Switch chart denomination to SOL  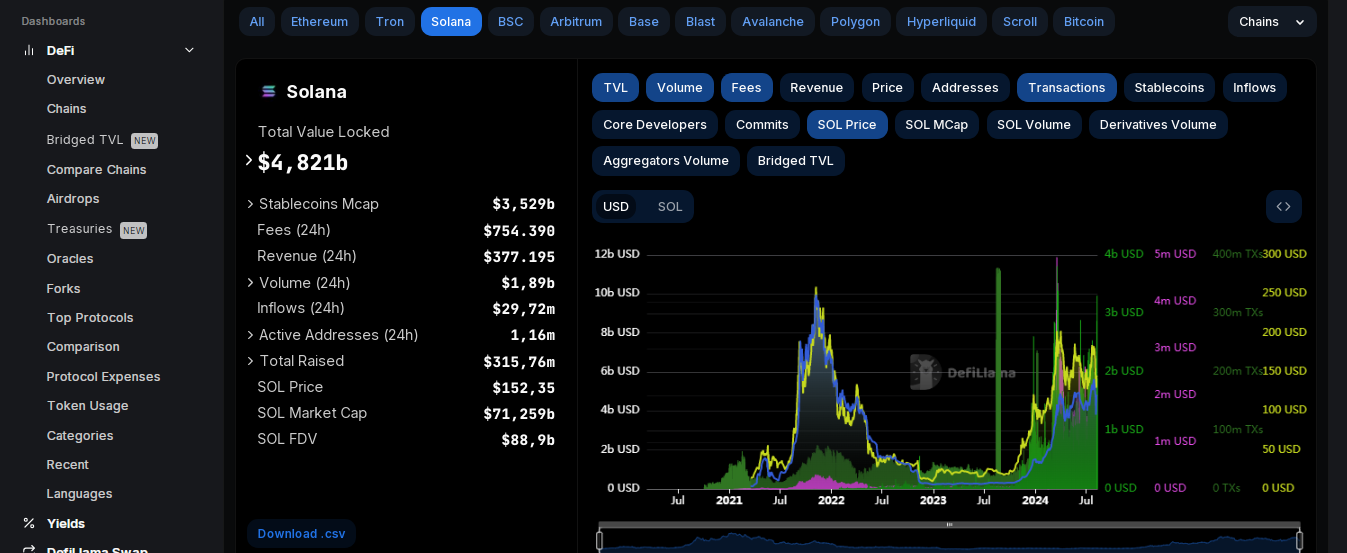(670, 207)
